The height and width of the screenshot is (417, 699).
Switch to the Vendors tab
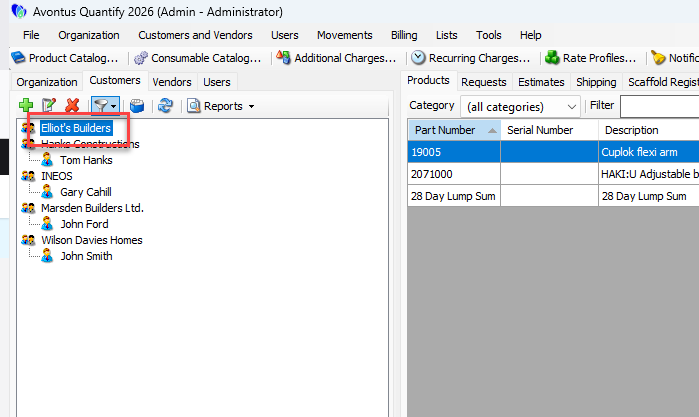pyautogui.click(x=172, y=82)
